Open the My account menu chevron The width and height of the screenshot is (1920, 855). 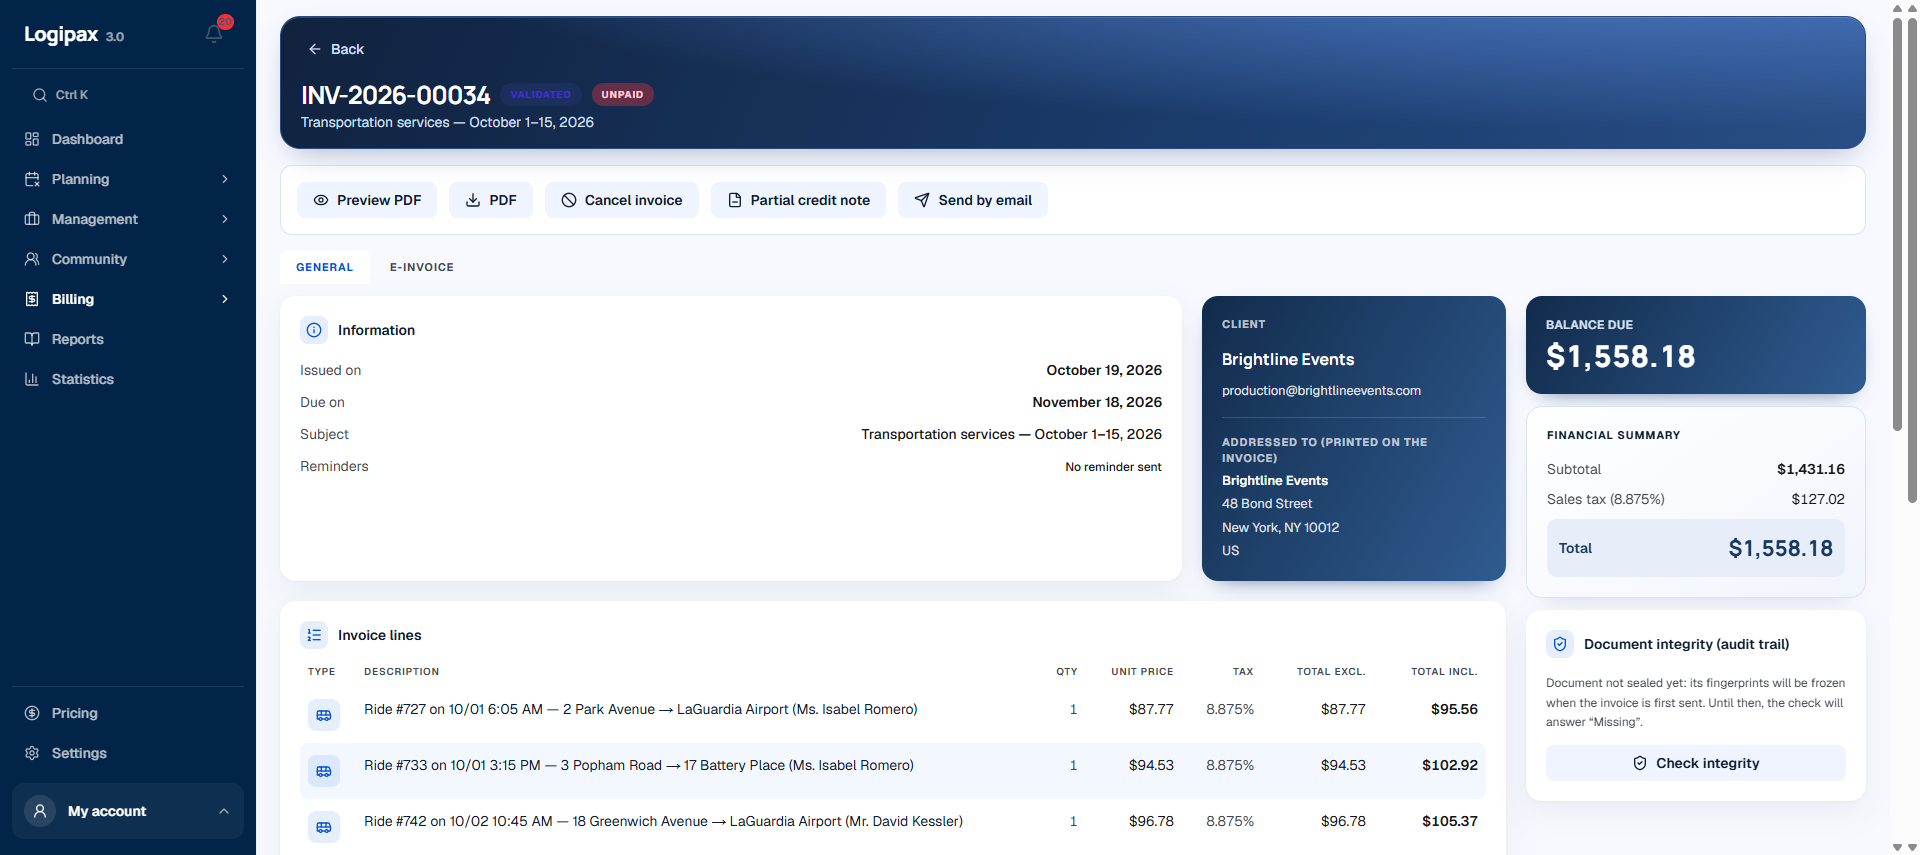point(224,811)
